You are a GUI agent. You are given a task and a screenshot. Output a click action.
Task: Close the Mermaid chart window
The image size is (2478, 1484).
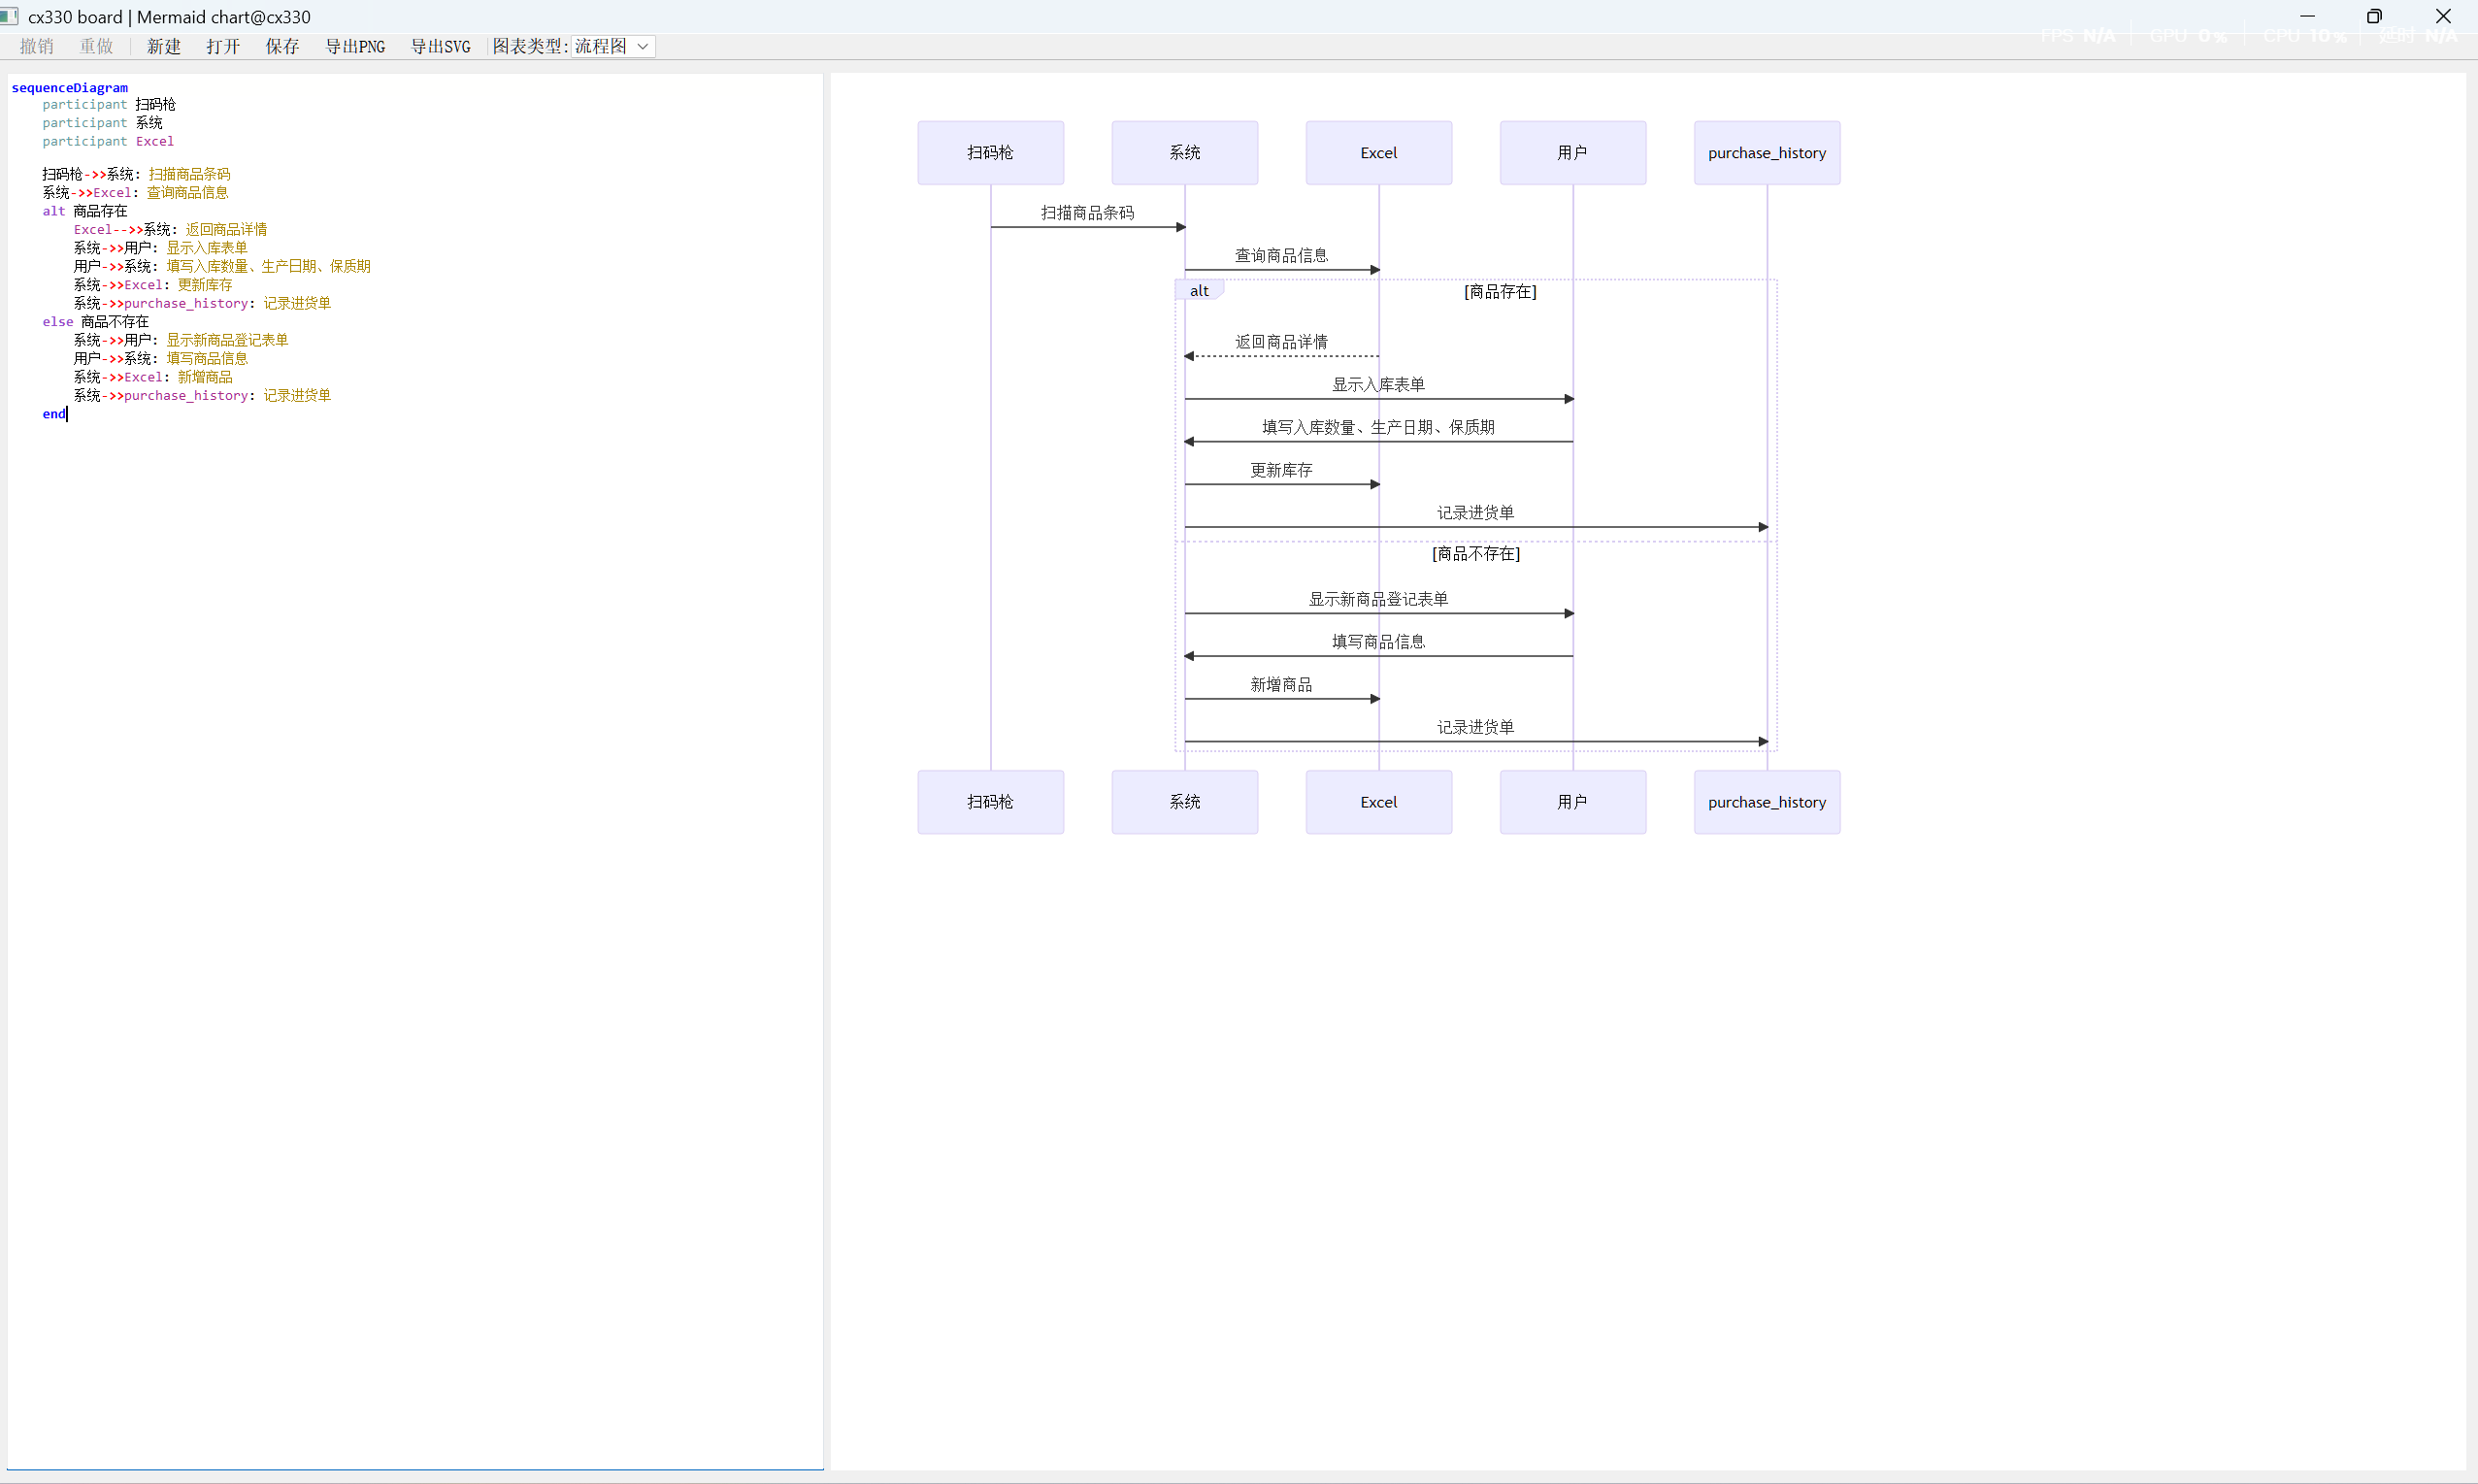click(2443, 16)
